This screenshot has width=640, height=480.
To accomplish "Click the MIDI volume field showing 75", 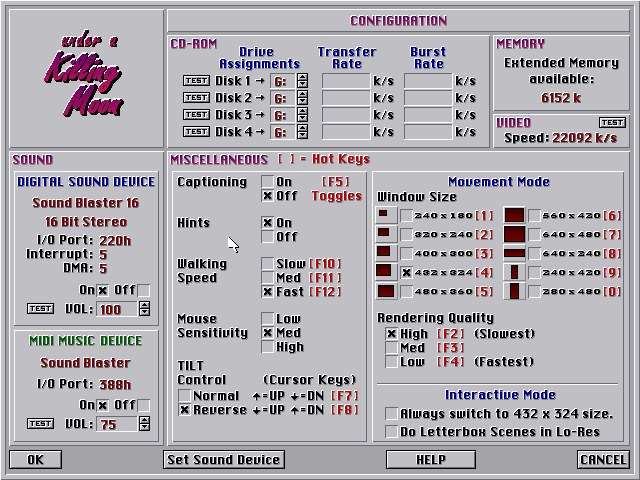I will [x=117, y=424].
